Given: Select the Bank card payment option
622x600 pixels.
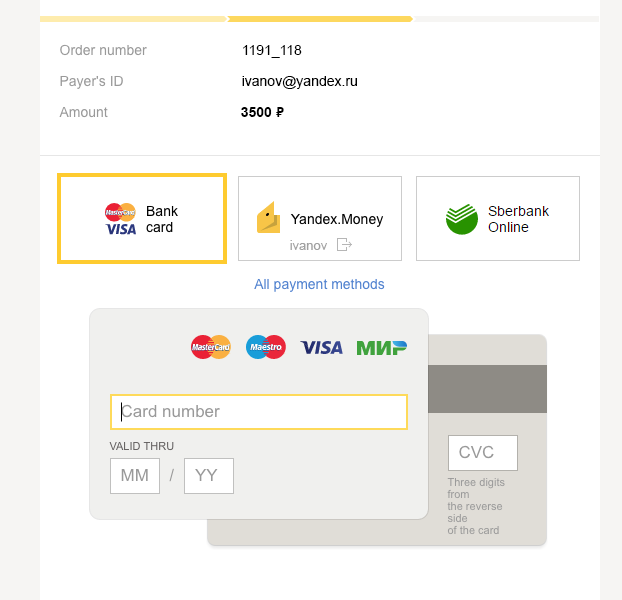Looking at the screenshot, I should (142, 219).
